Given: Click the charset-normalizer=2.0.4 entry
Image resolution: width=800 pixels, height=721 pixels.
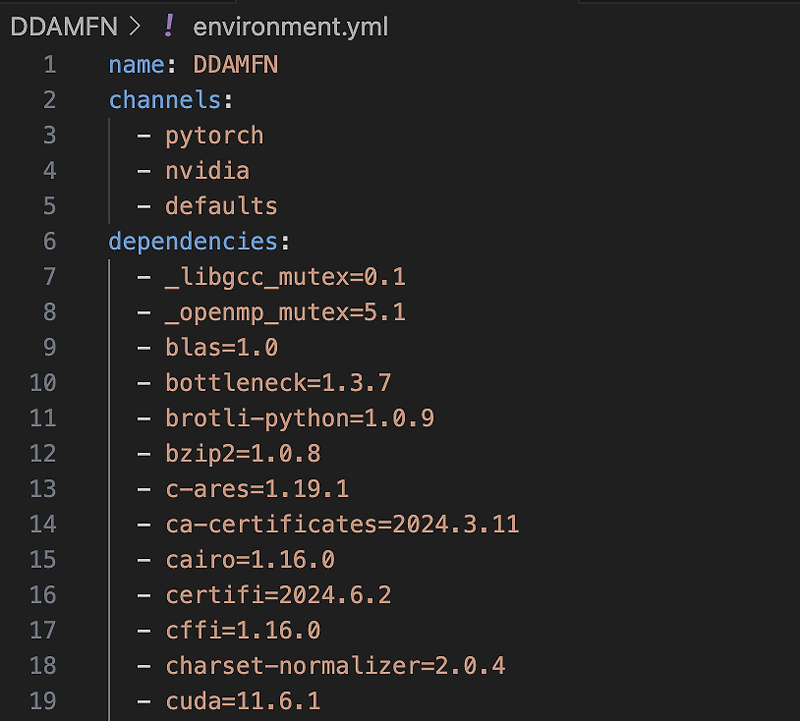Looking at the screenshot, I should 335,665.
